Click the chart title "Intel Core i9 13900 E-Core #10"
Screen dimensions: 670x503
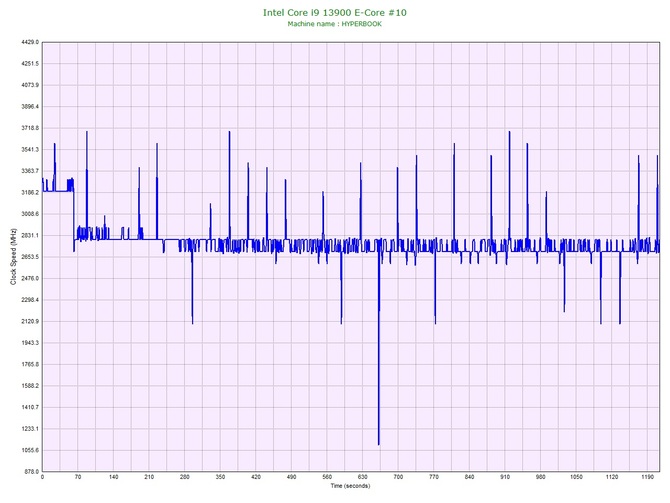pos(335,12)
